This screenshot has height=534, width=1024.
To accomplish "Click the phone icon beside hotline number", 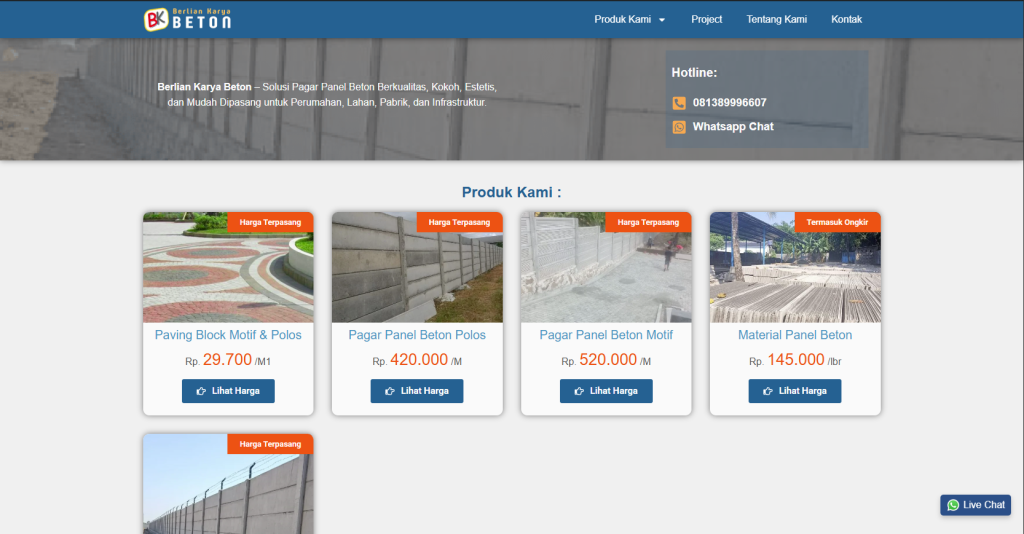I will point(679,103).
